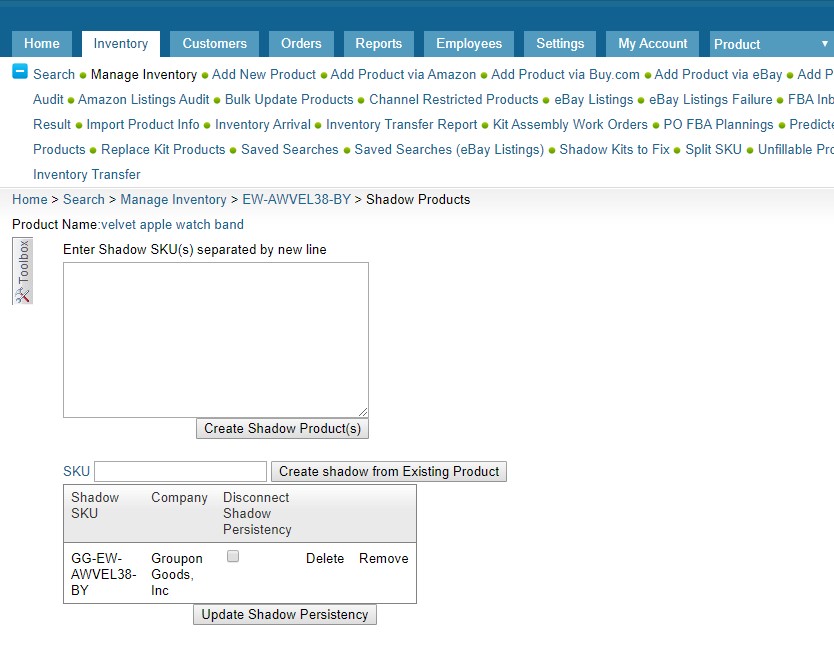The height and width of the screenshot is (645, 834).
Task: Go to the Home tab
Action: pos(41,44)
